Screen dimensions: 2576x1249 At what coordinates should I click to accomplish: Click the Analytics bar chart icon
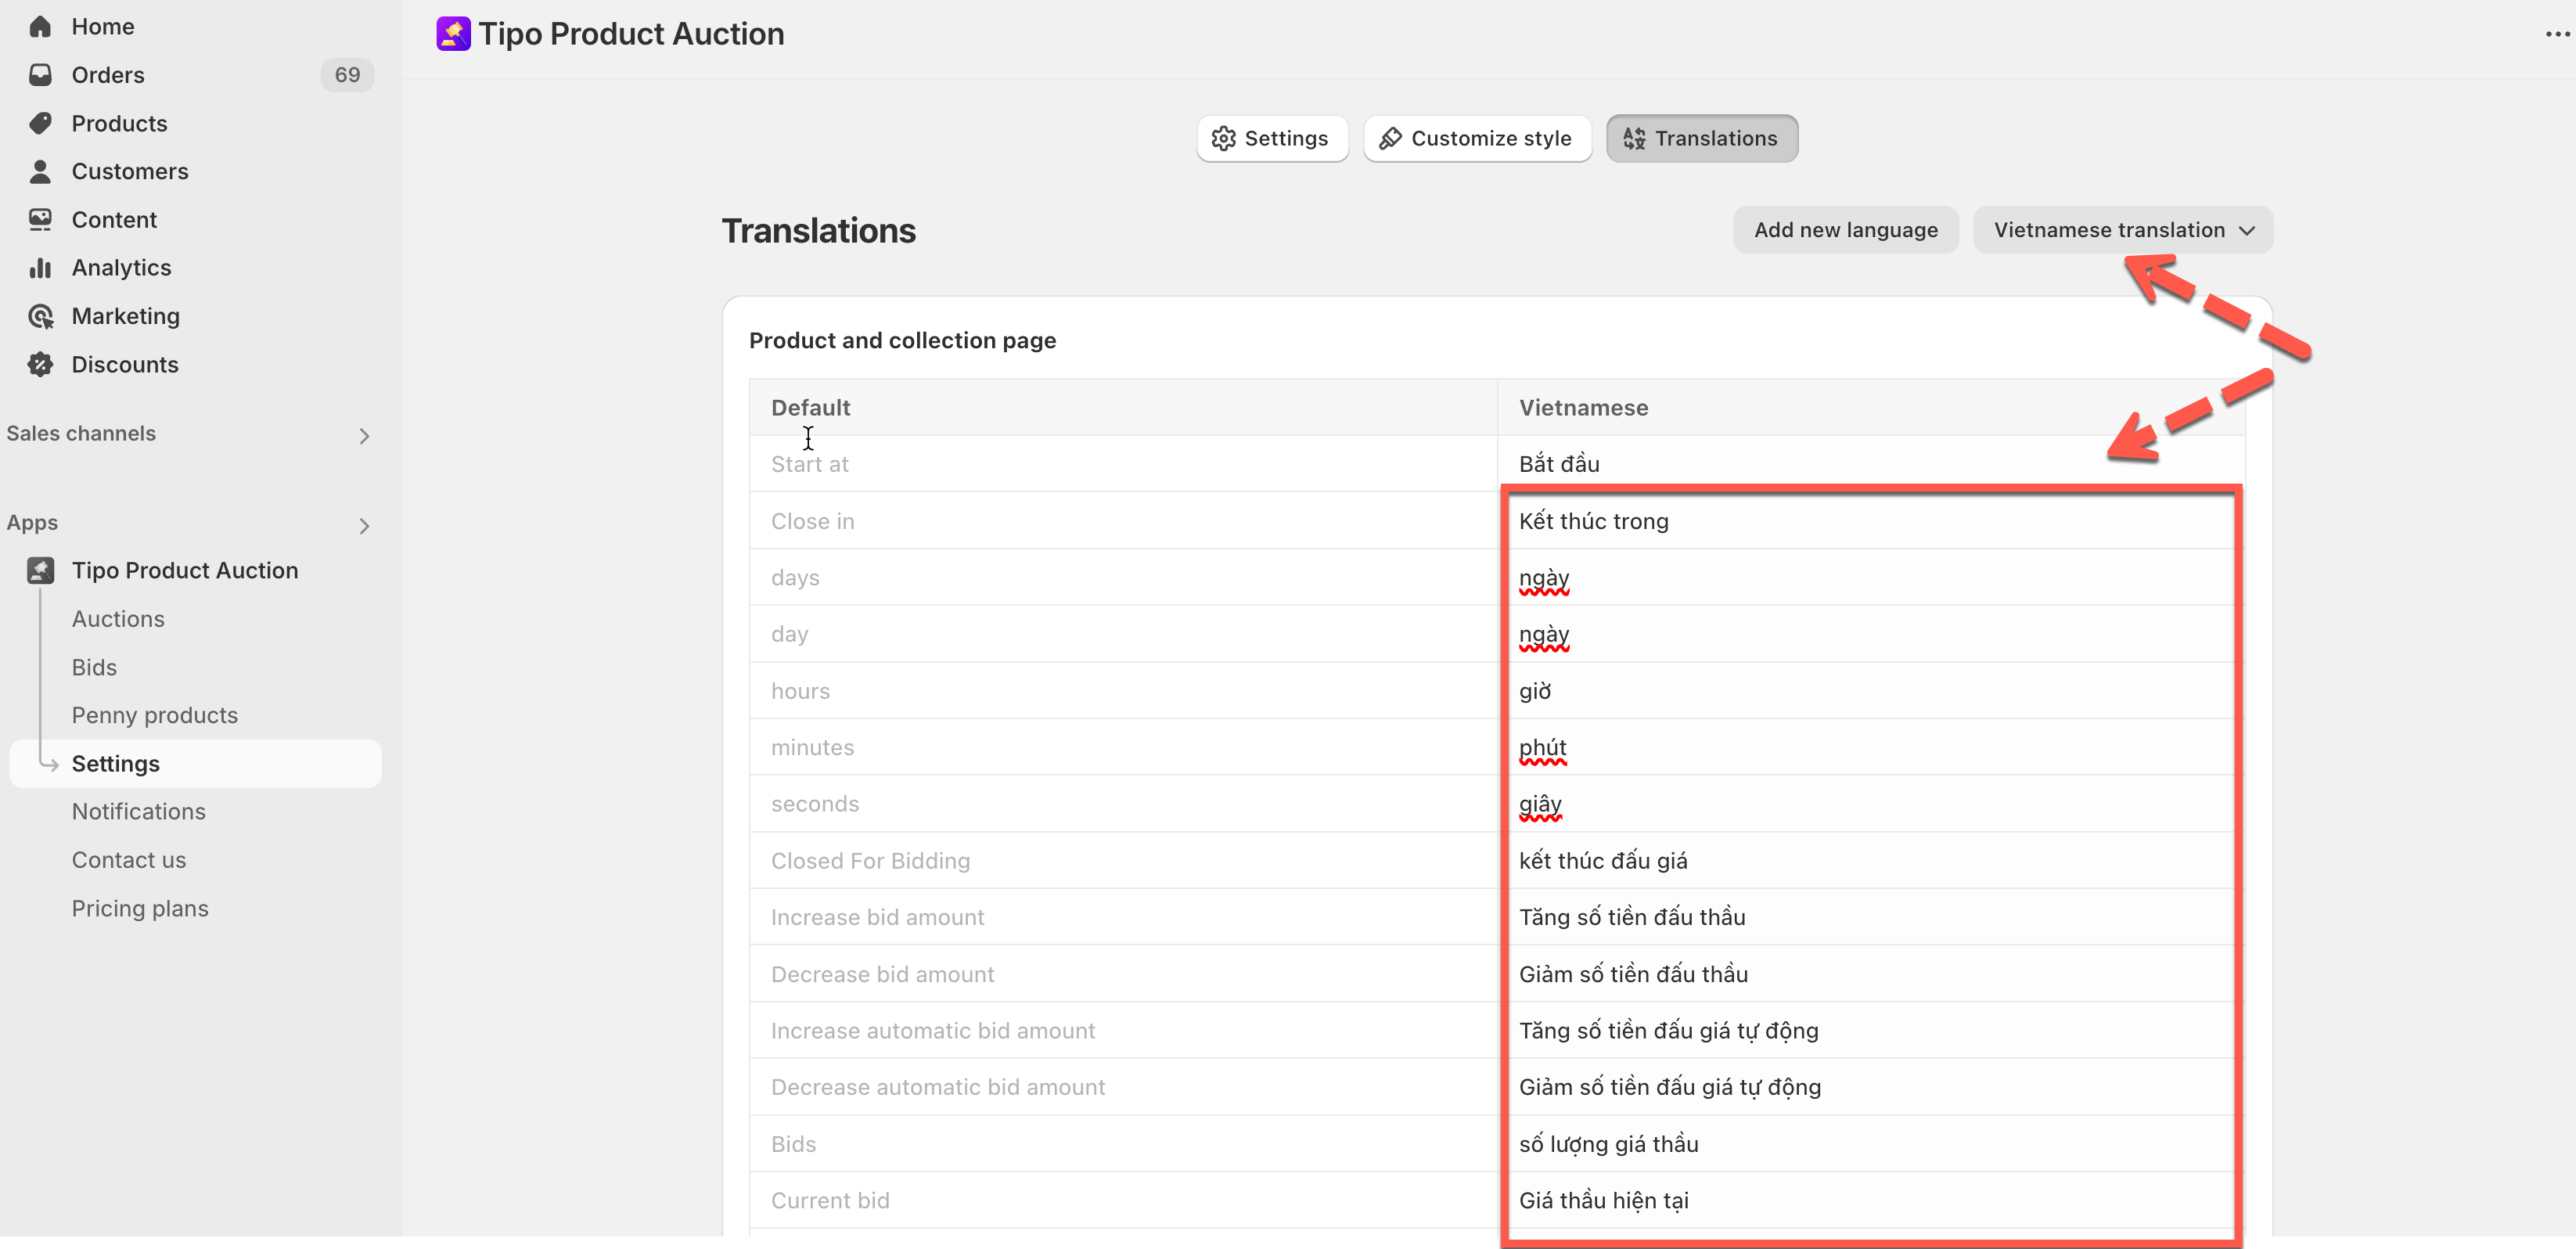click(x=40, y=268)
